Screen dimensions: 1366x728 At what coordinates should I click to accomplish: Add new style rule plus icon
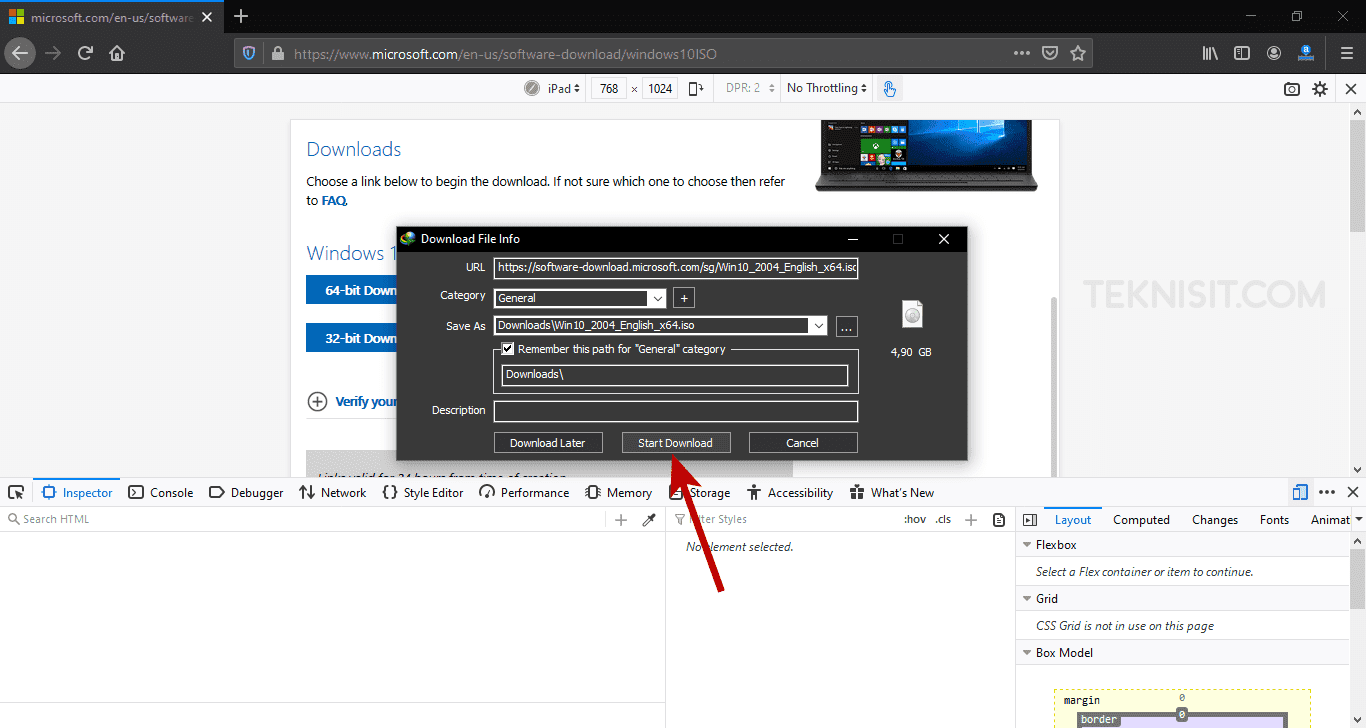point(970,520)
